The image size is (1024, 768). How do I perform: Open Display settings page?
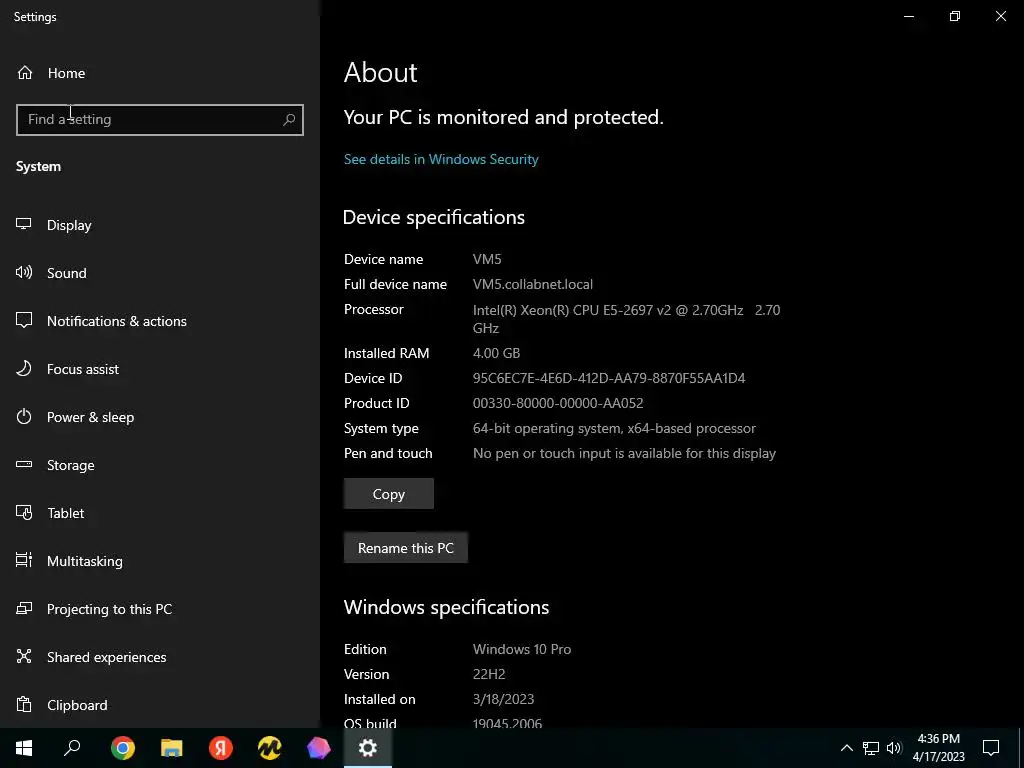tap(160, 225)
